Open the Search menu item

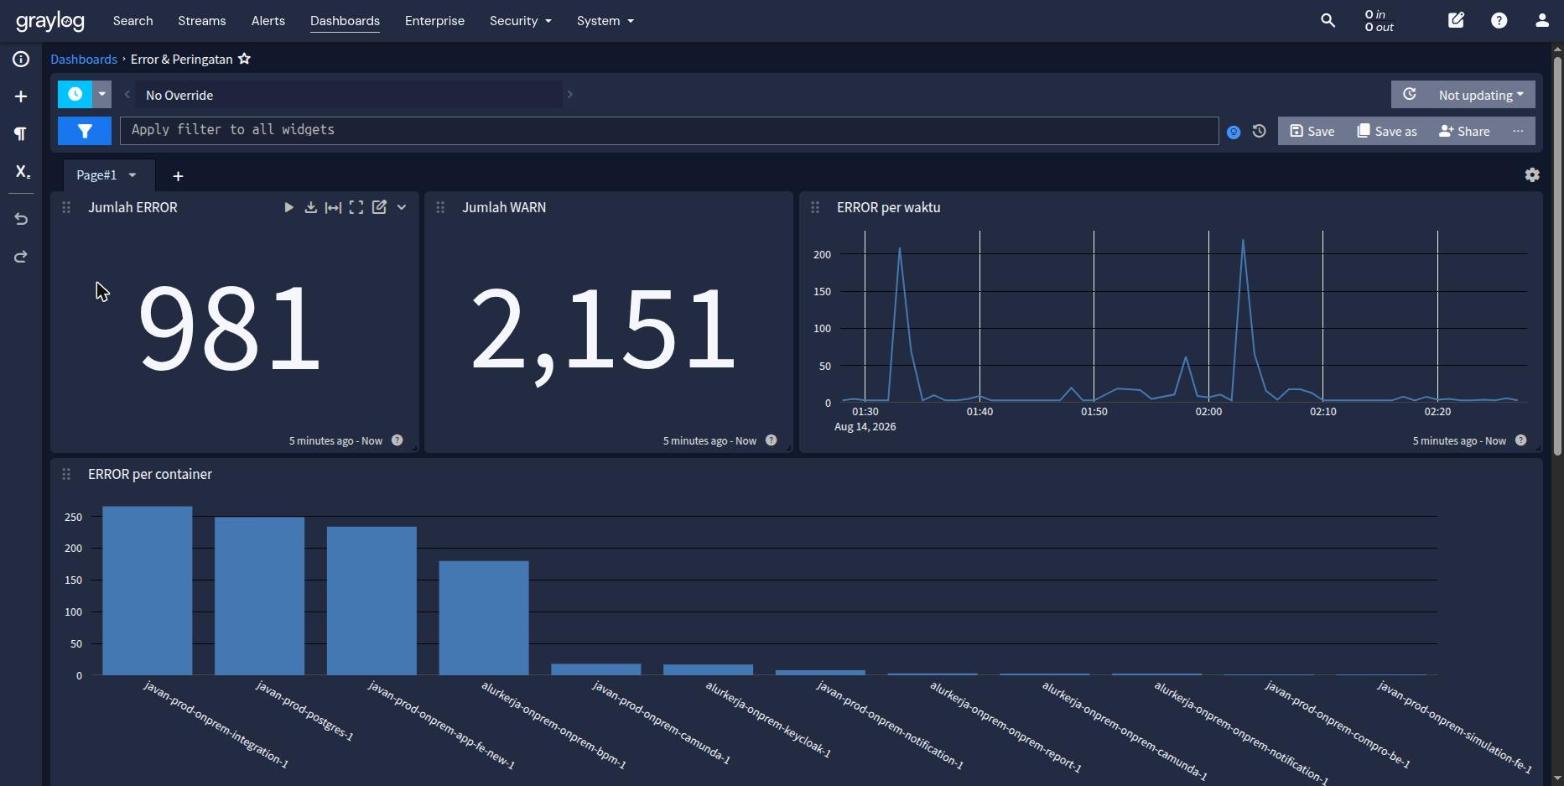point(133,21)
